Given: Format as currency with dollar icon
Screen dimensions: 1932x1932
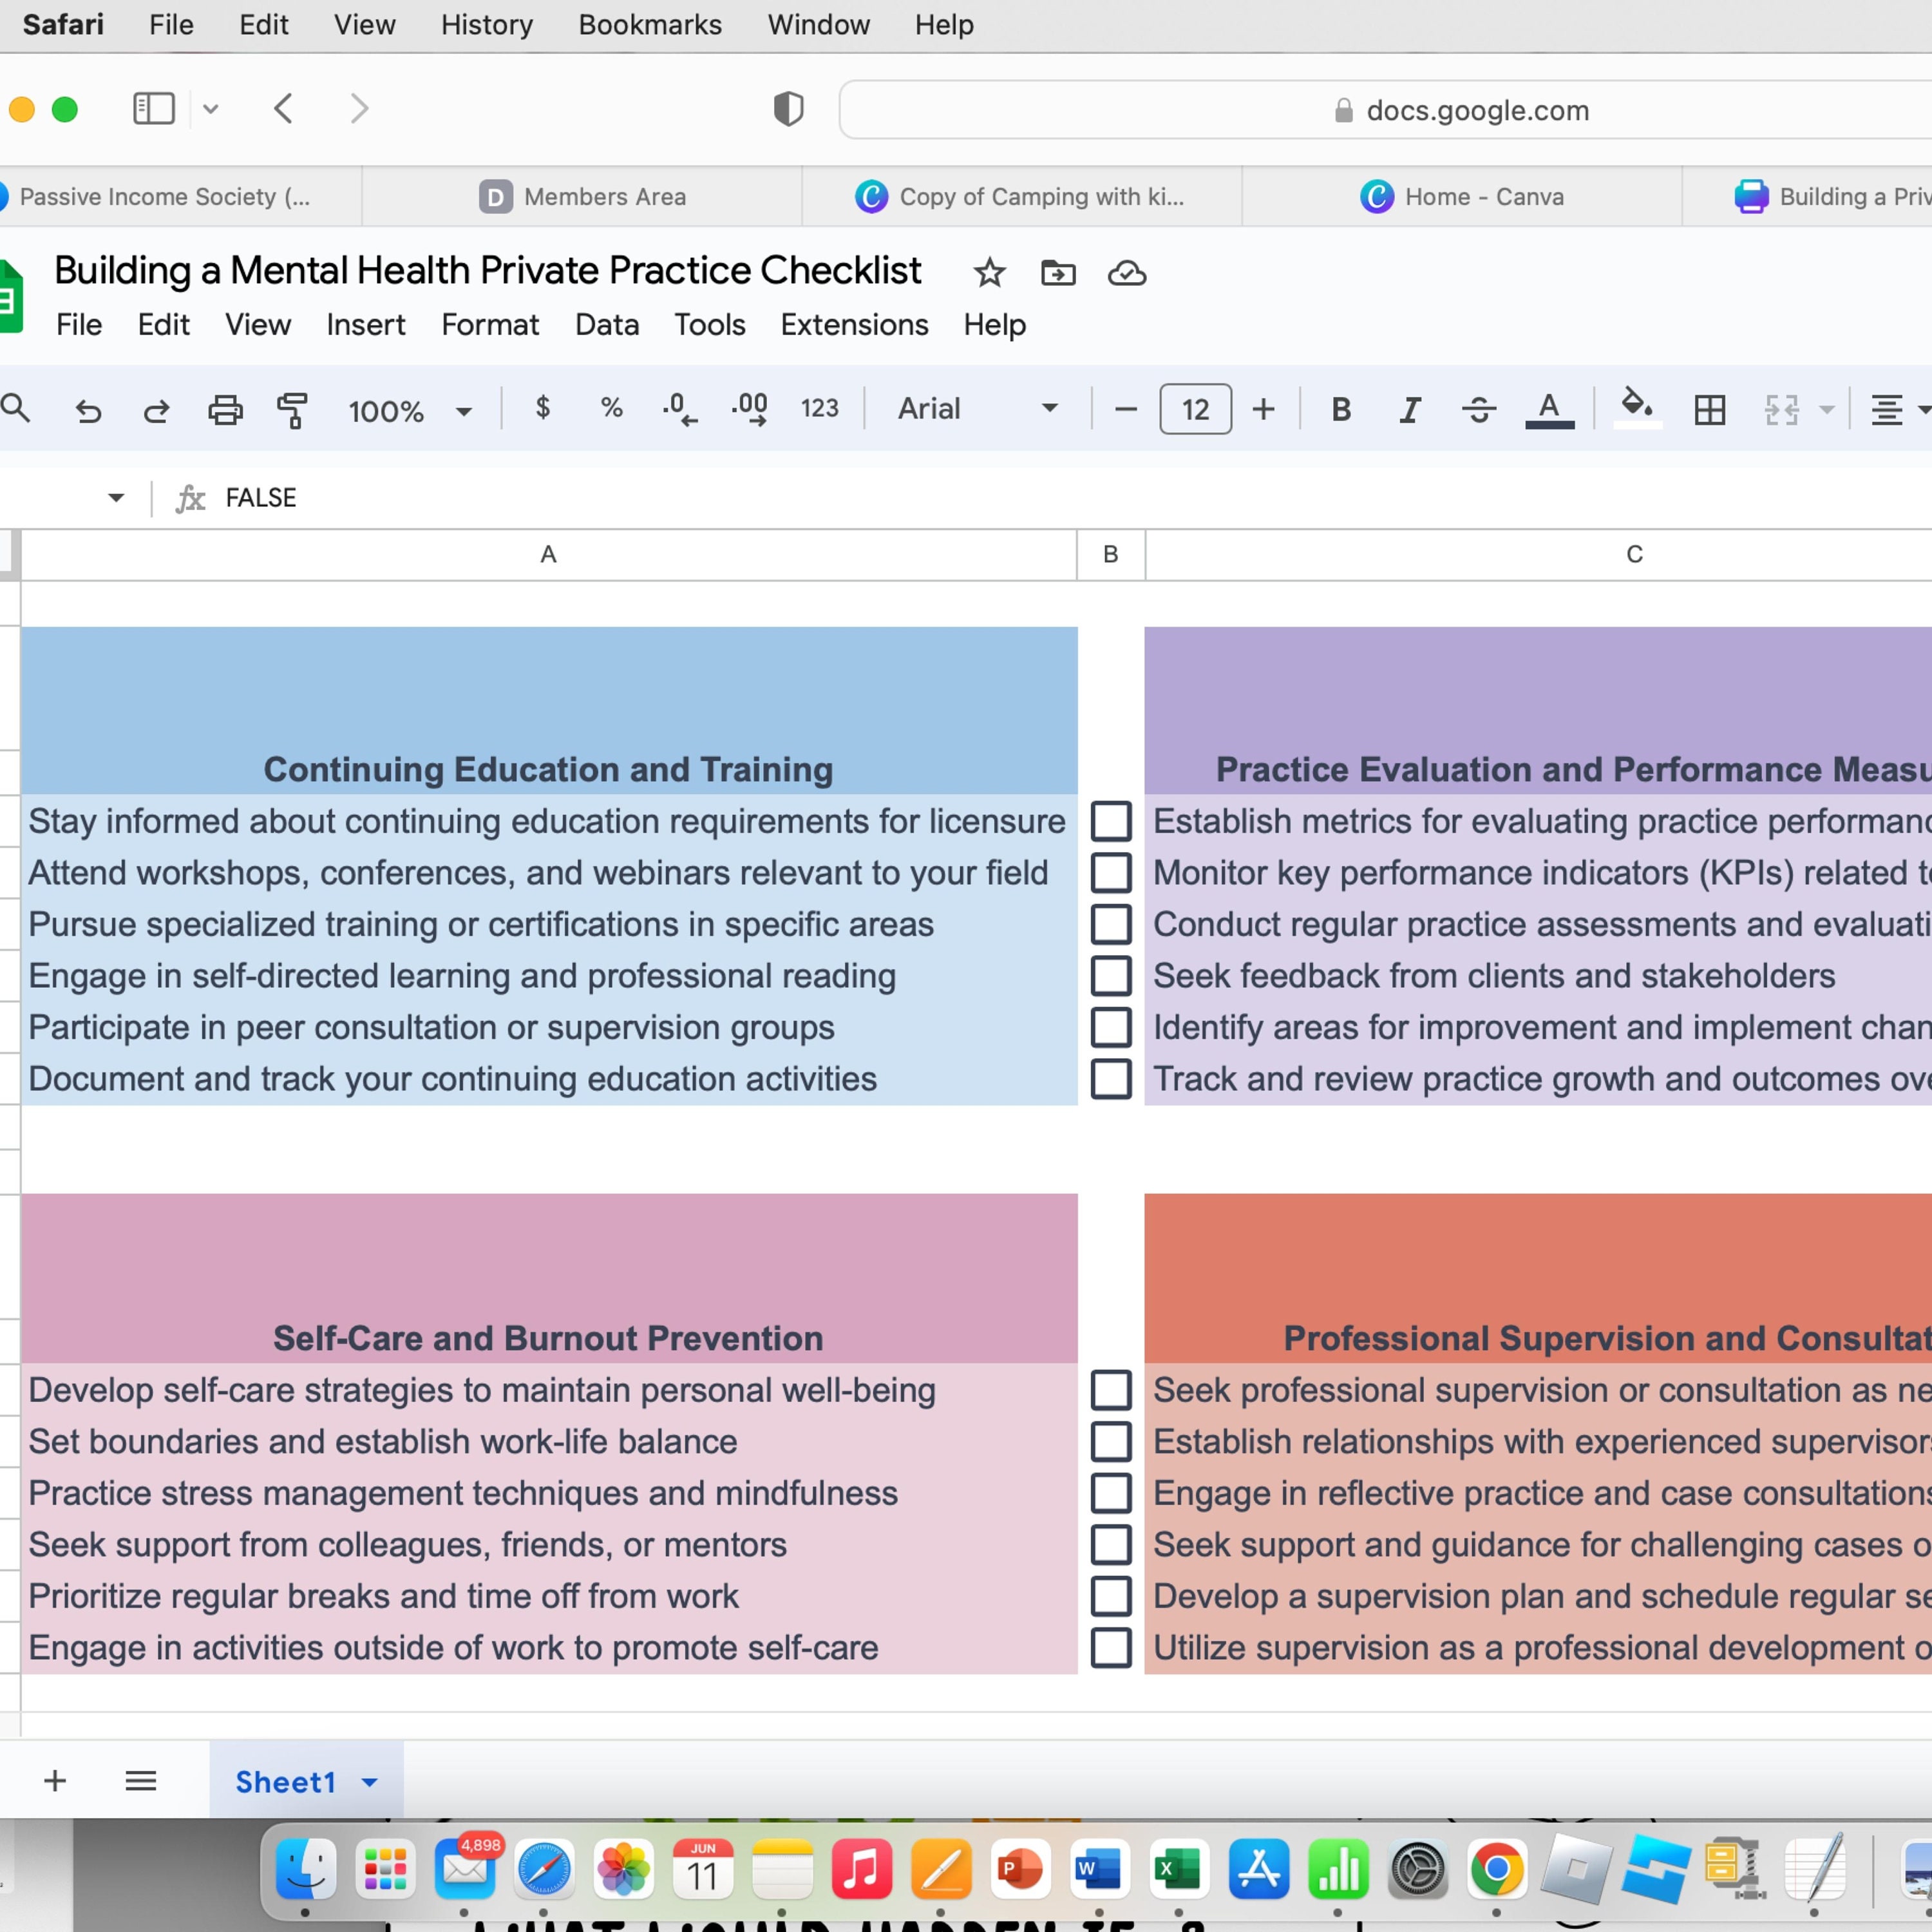Looking at the screenshot, I should point(543,408).
